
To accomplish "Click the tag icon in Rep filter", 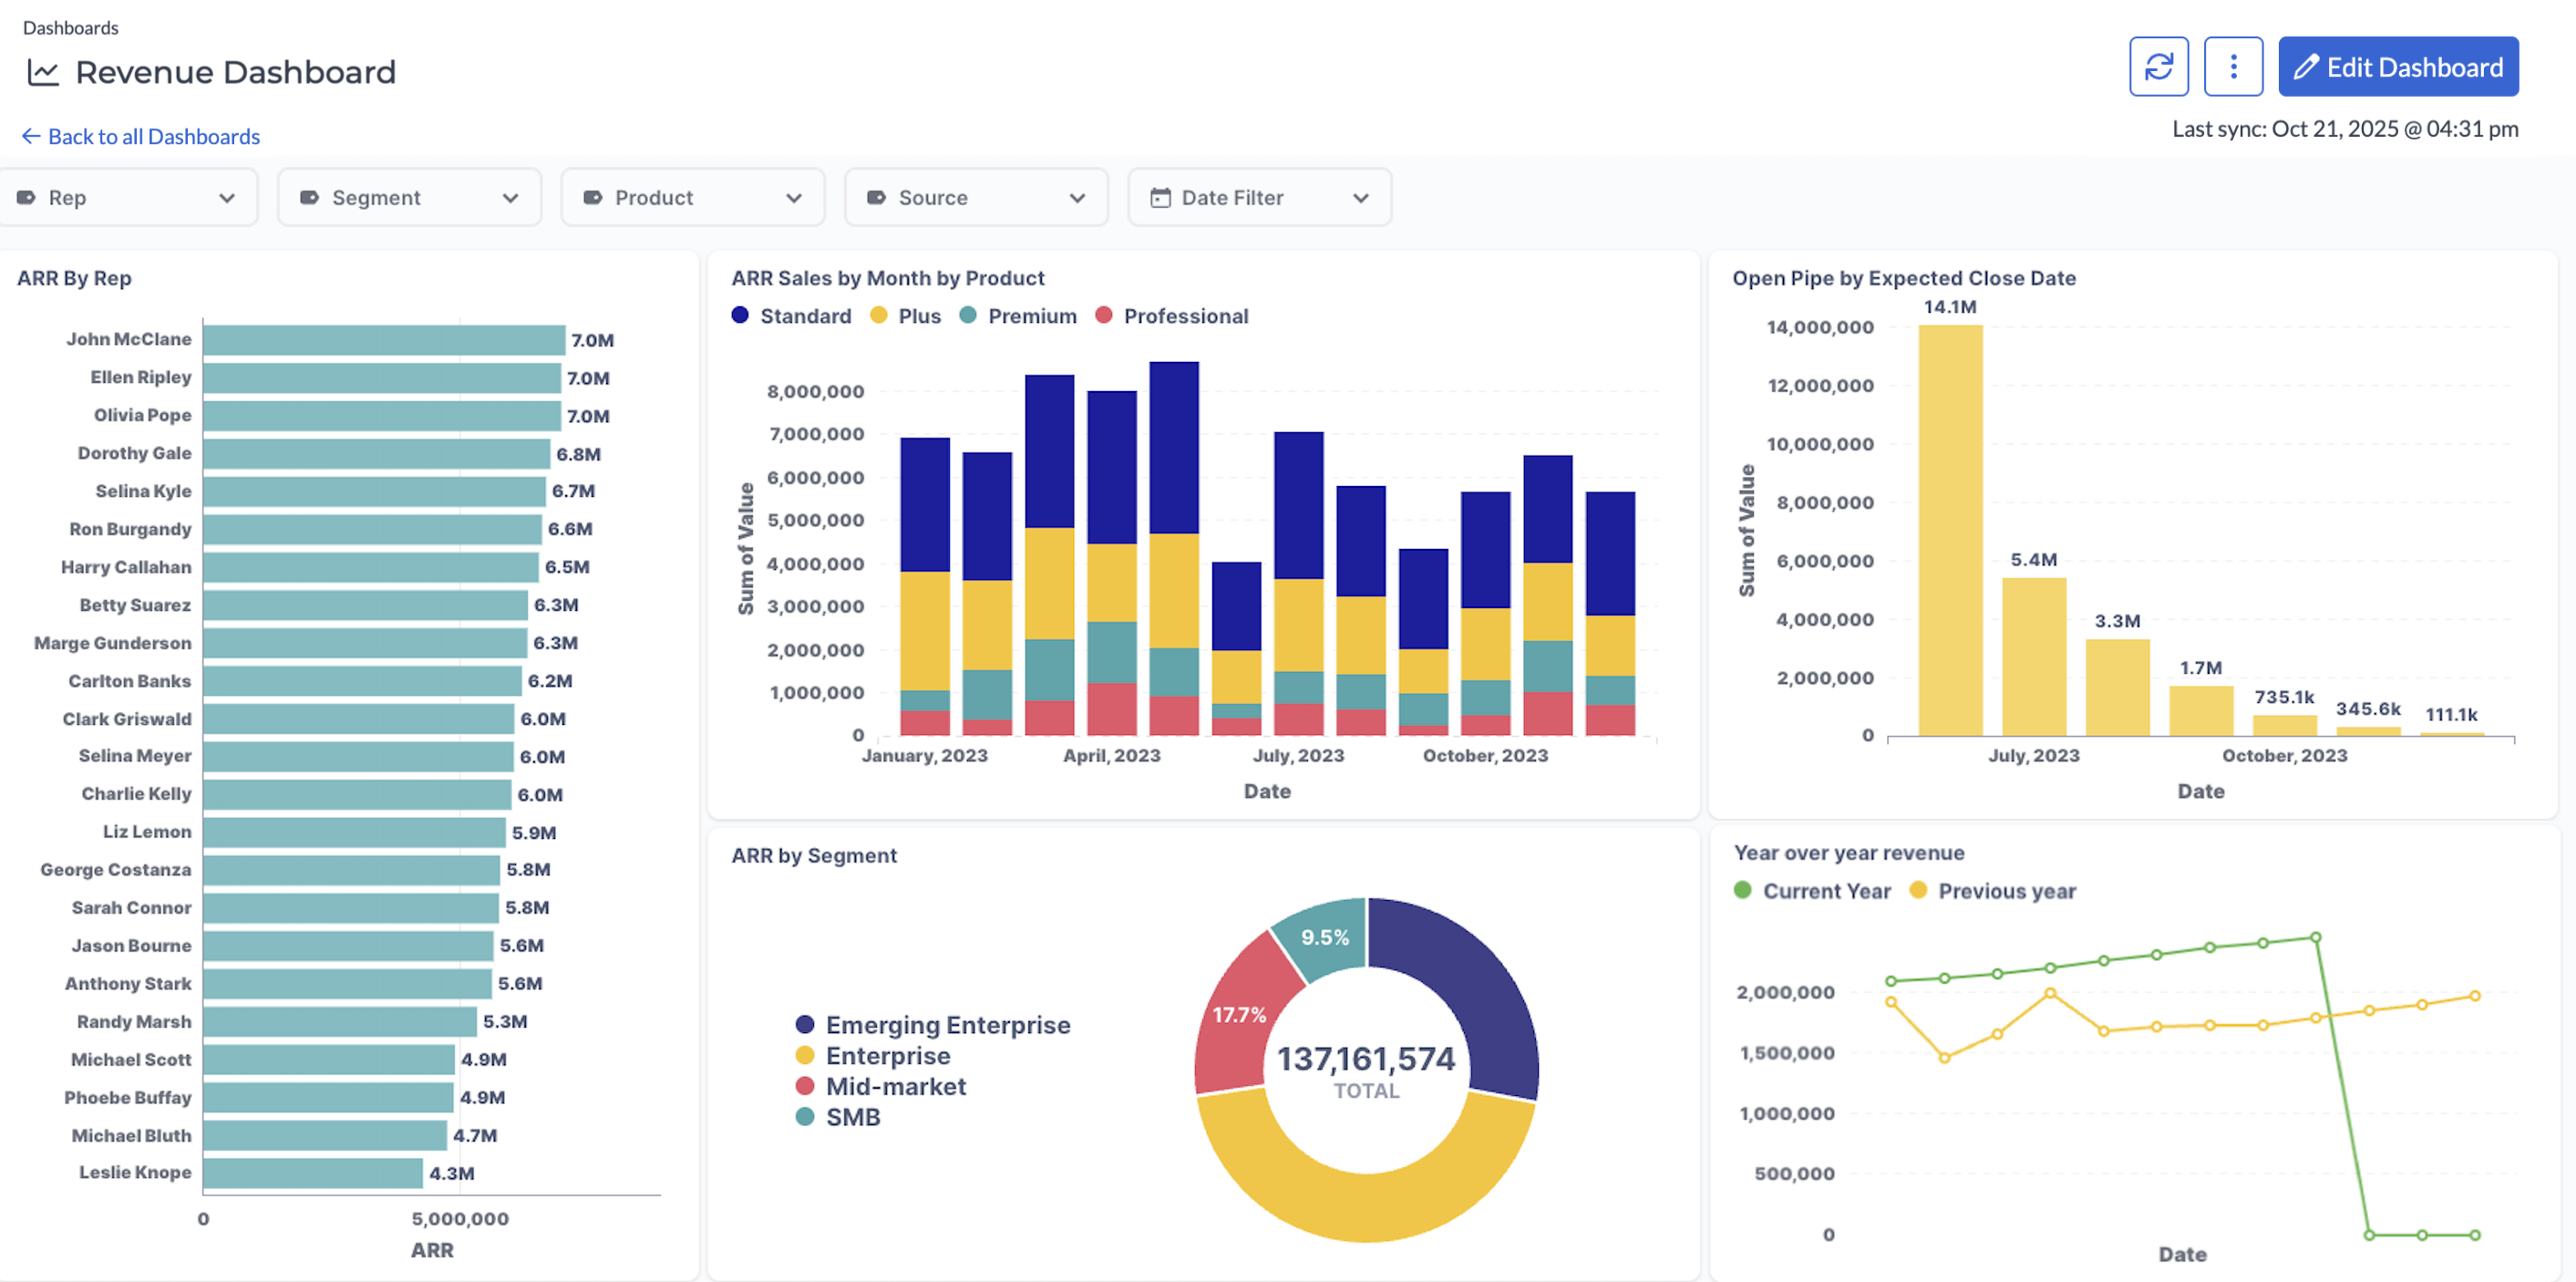I will pos(26,198).
